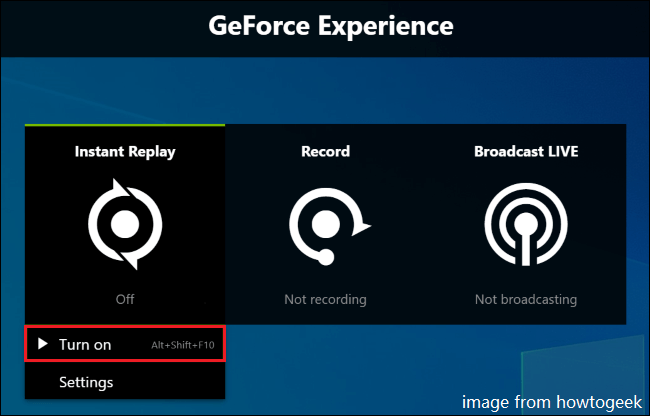
Task: Select Turn on in Instant Replay menu
Action: (x=125, y=344)
